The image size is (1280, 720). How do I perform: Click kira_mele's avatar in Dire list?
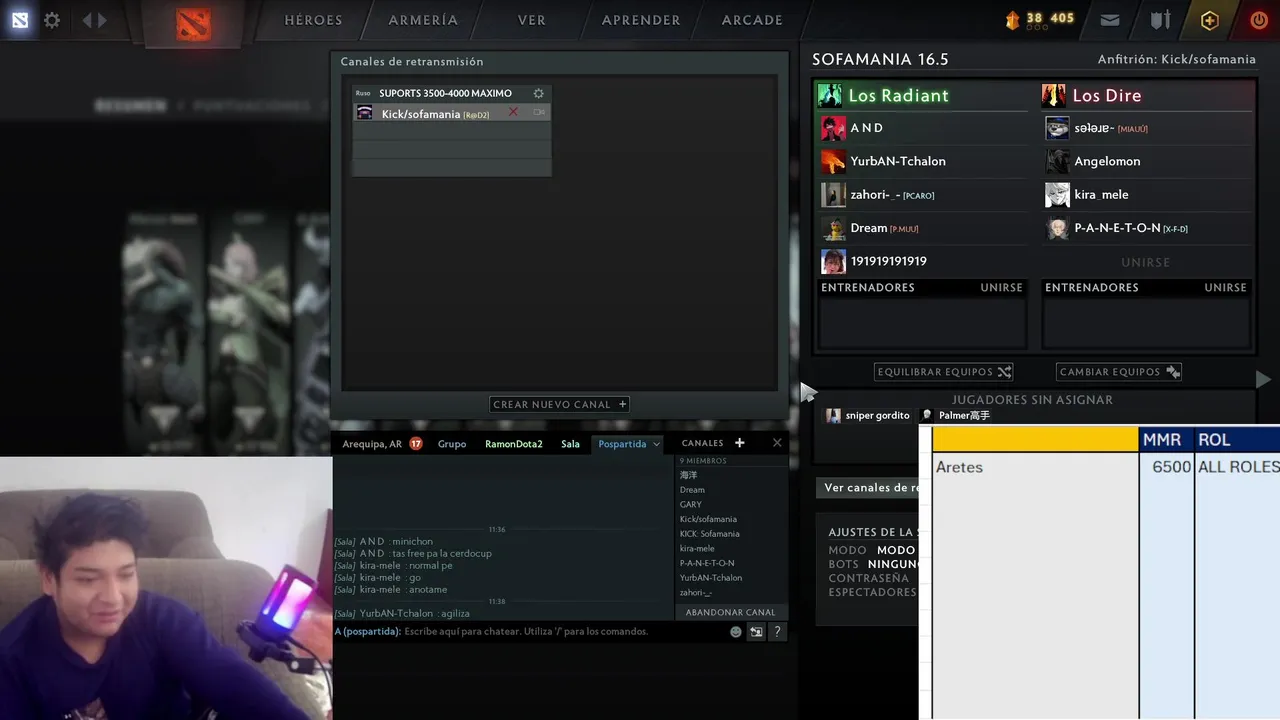click(x=1057, y=195)
